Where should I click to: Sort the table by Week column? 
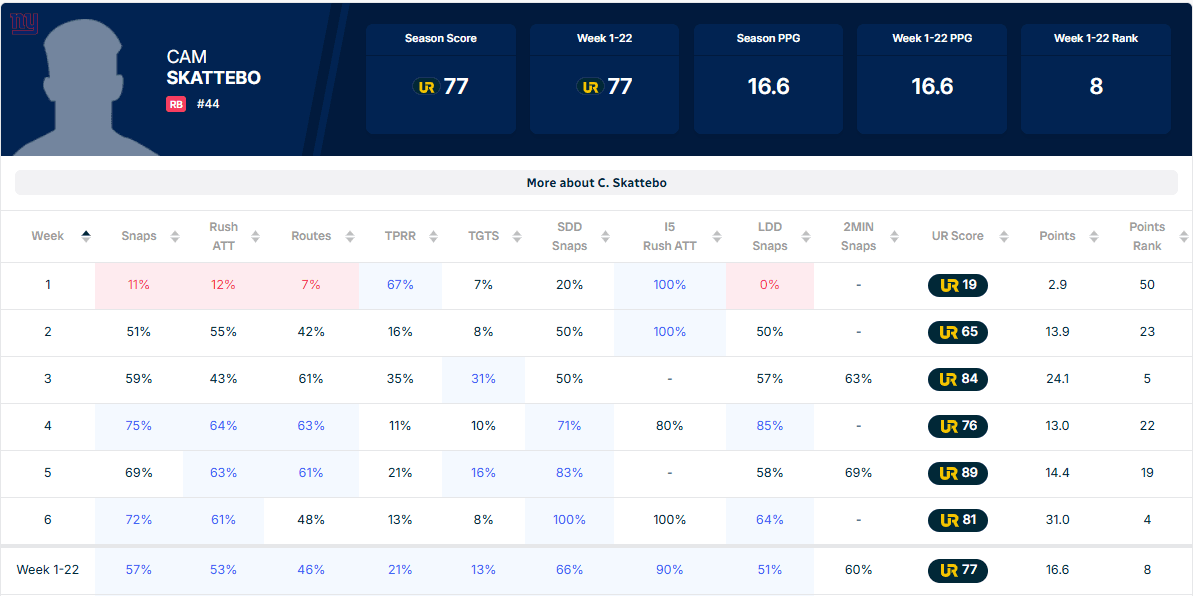(x=60, y=236)
